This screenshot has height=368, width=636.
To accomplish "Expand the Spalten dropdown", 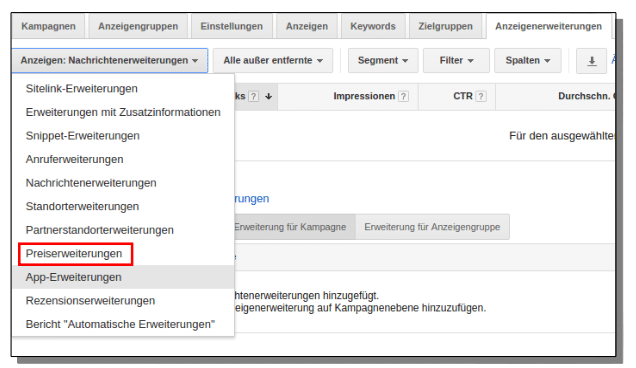I will (x=528, y=60).
